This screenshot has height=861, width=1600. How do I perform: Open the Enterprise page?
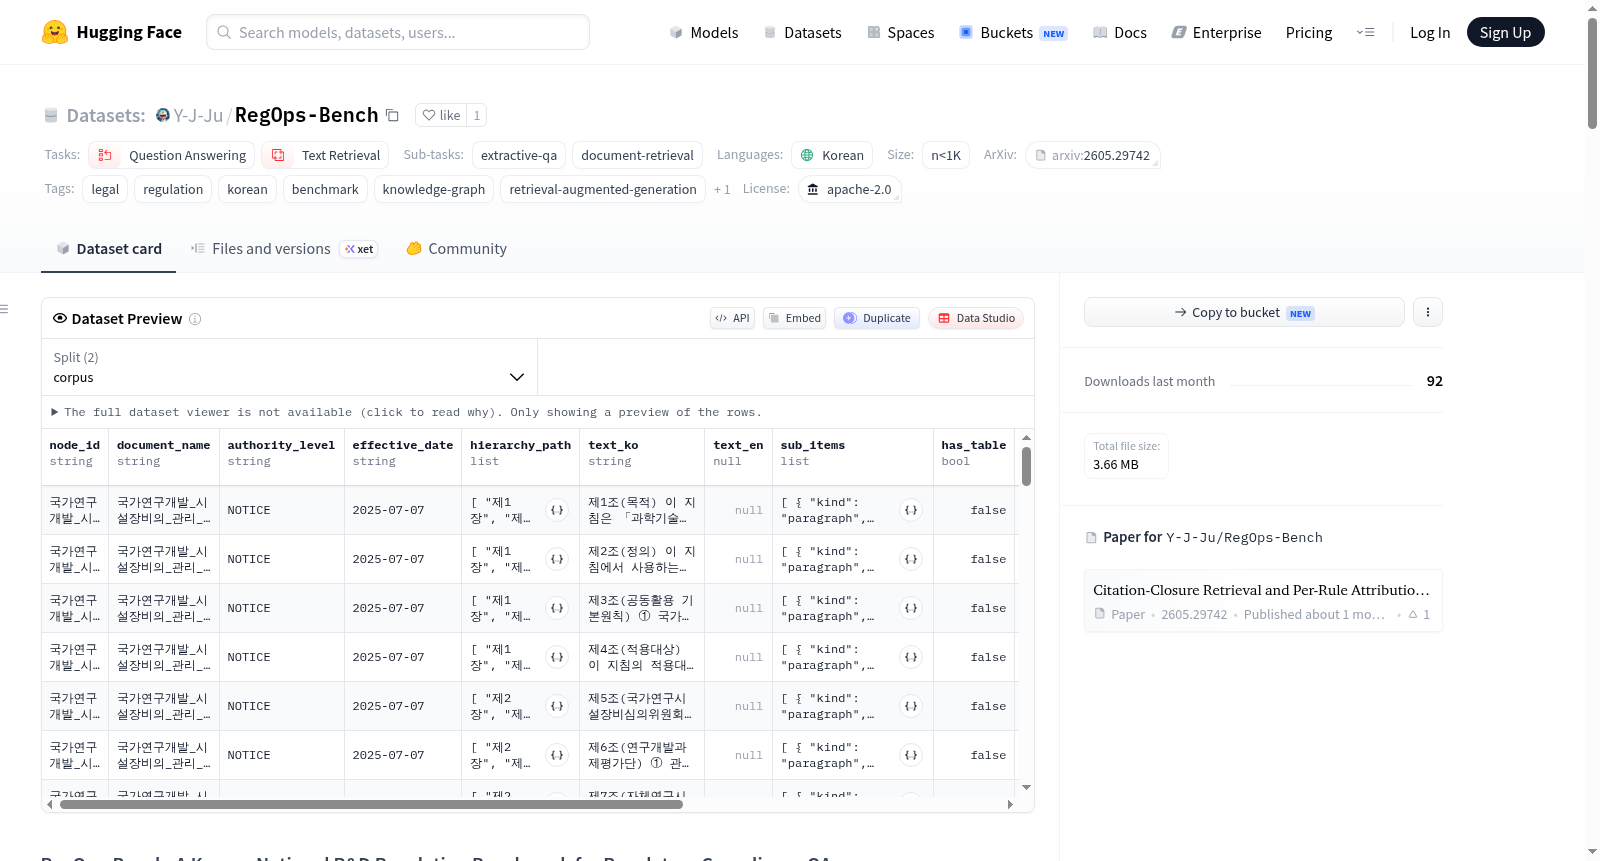1216,32
